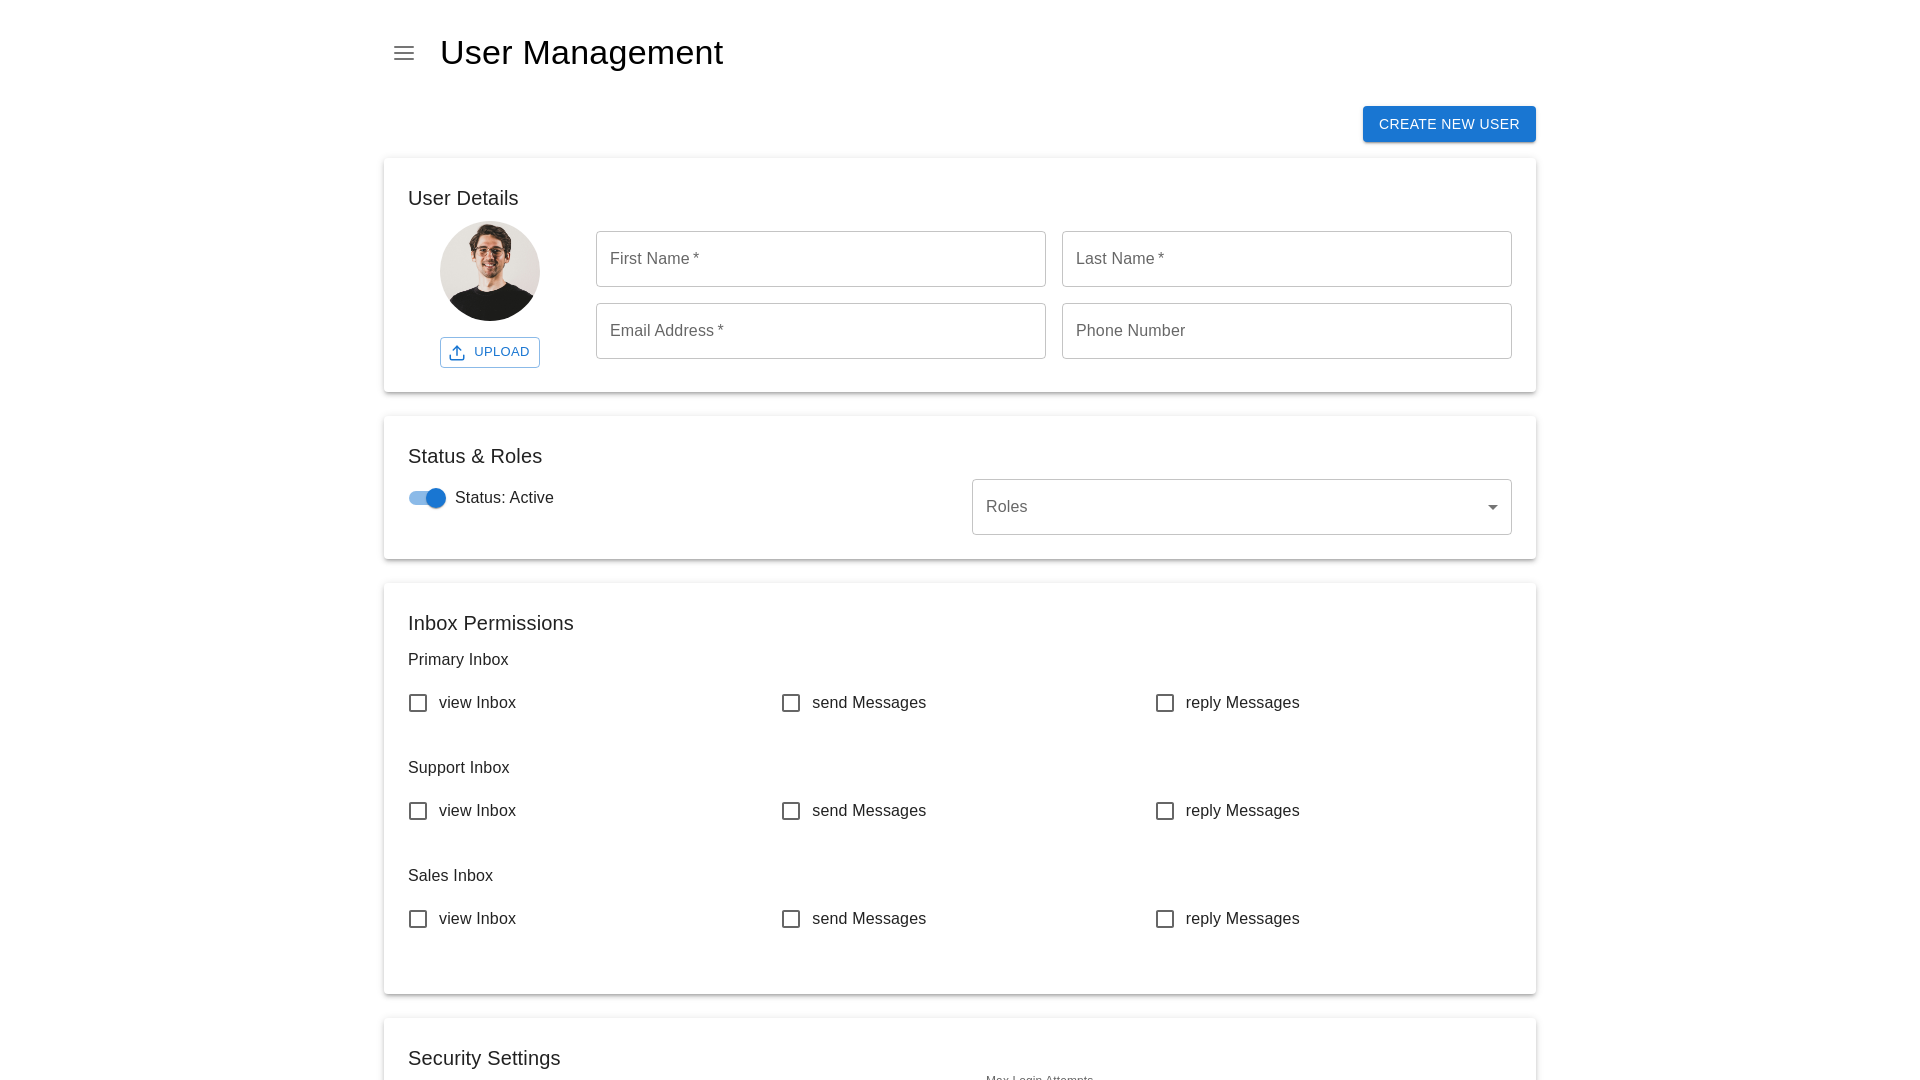Tick reply Messages under Support Inbox

click(x=1165, y=811)
